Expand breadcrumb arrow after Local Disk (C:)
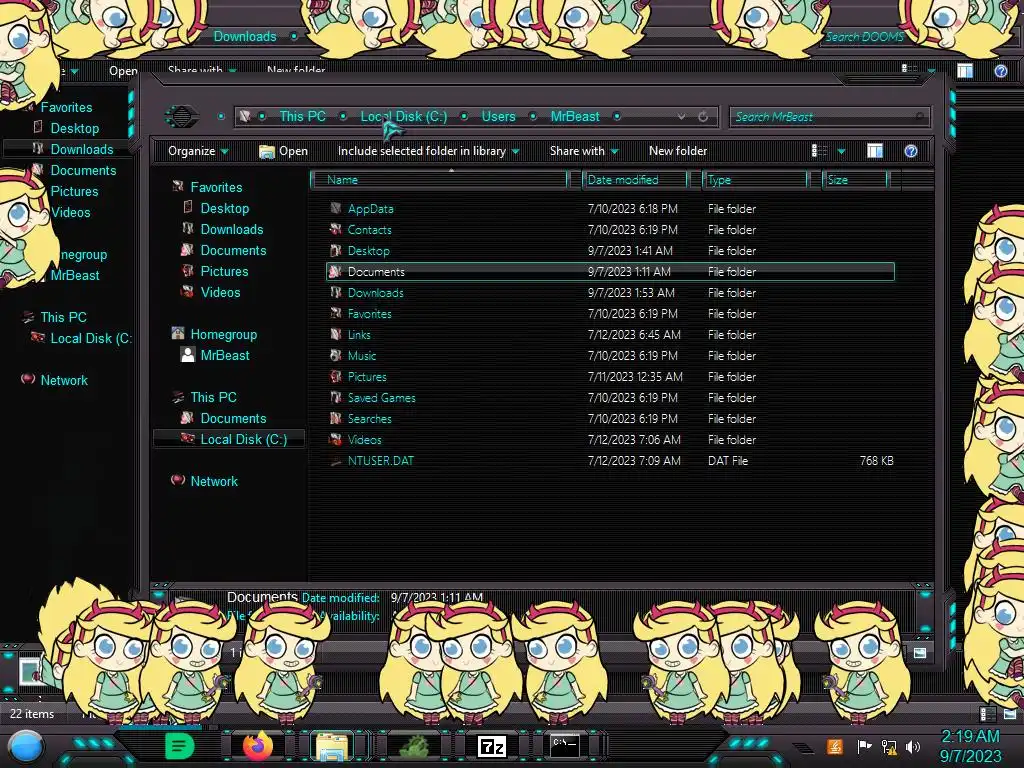 tap(464, 117)
